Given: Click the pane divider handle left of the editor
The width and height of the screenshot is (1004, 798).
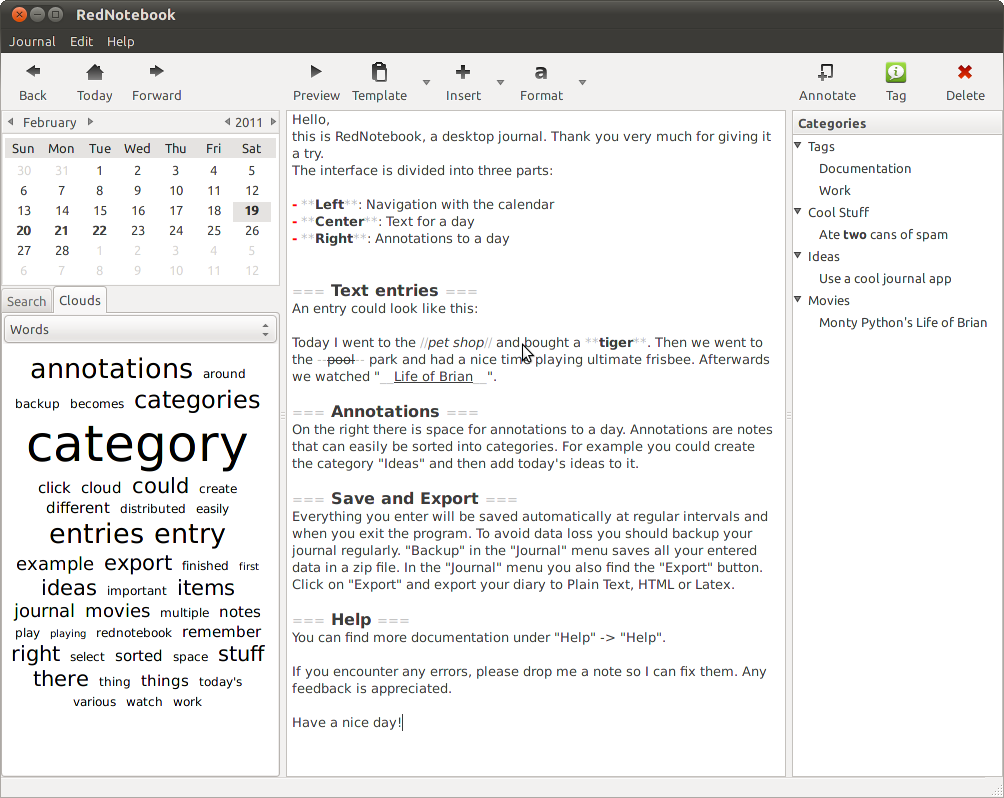Looking at the screenshot, I should click(283, 416).
